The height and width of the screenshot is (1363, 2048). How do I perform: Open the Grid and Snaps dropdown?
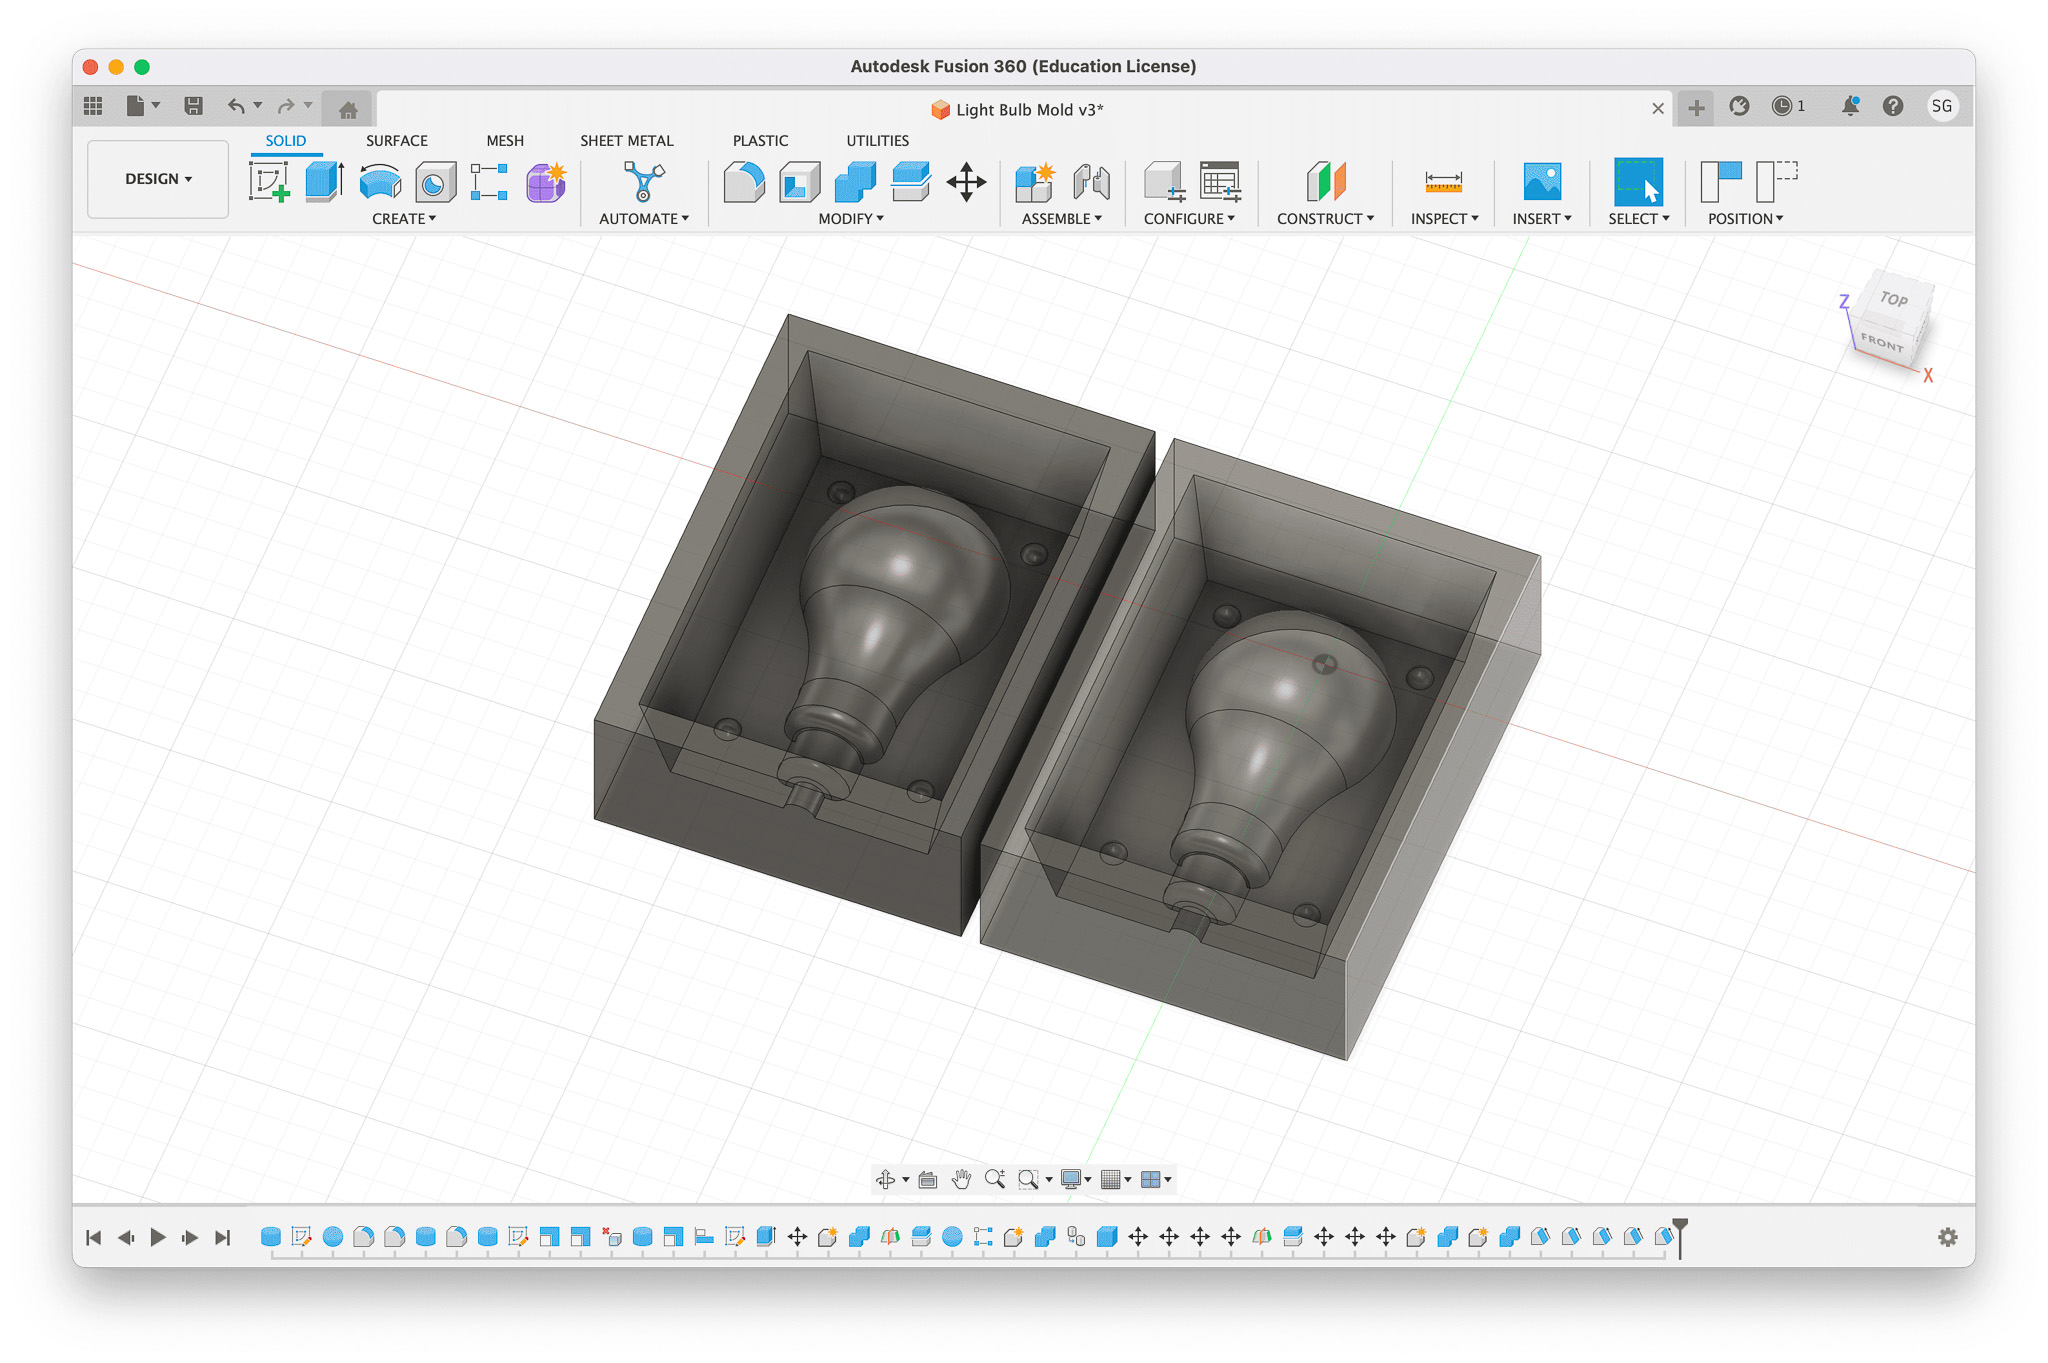coord(1116,1180)
